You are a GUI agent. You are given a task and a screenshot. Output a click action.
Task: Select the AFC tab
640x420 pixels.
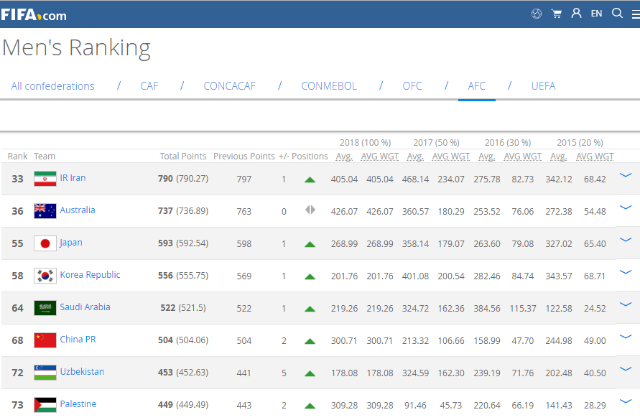pos(476,86)
